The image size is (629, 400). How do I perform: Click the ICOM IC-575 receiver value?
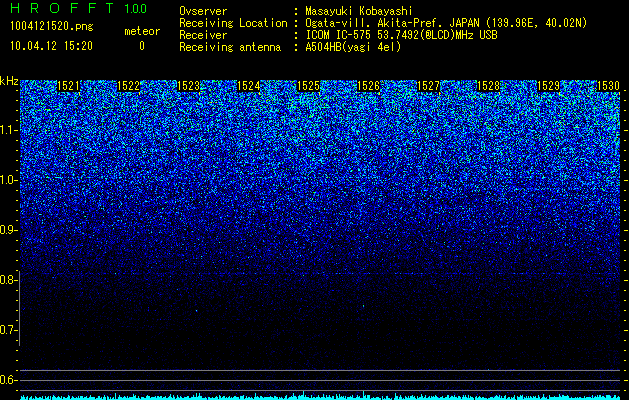pos(401,35)
